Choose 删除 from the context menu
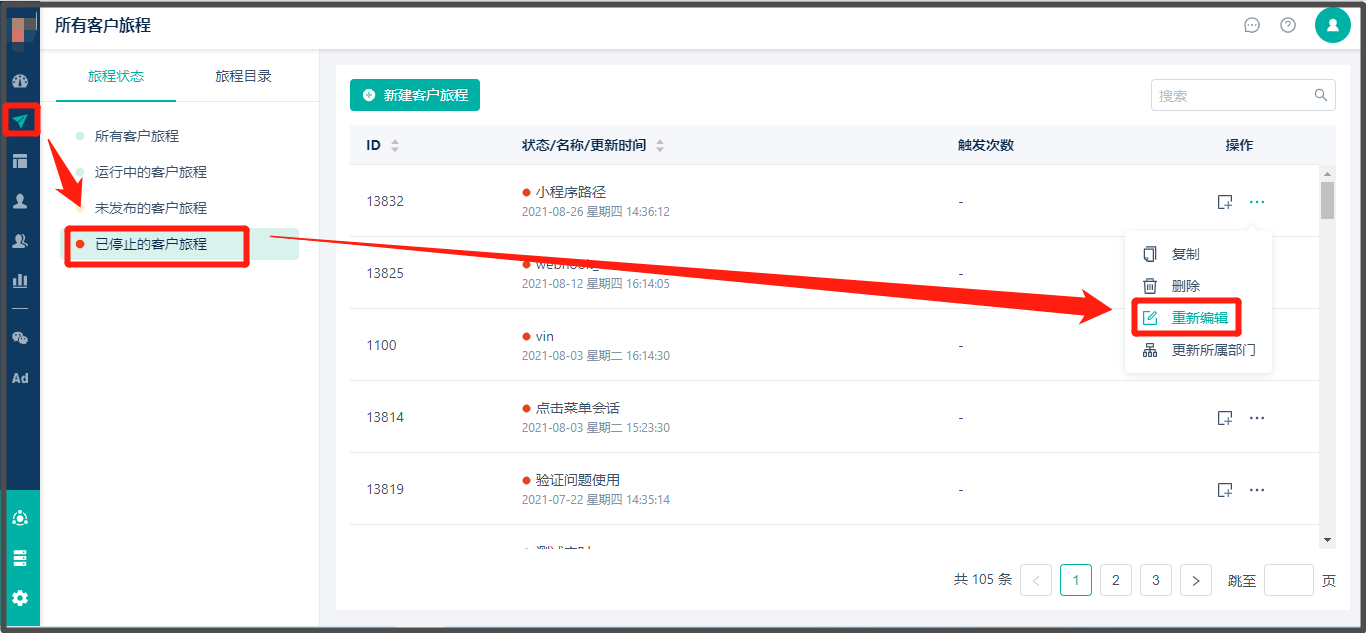This screenshot has width=1366, height=633. pyautogui.click(x=1198, y=286)
